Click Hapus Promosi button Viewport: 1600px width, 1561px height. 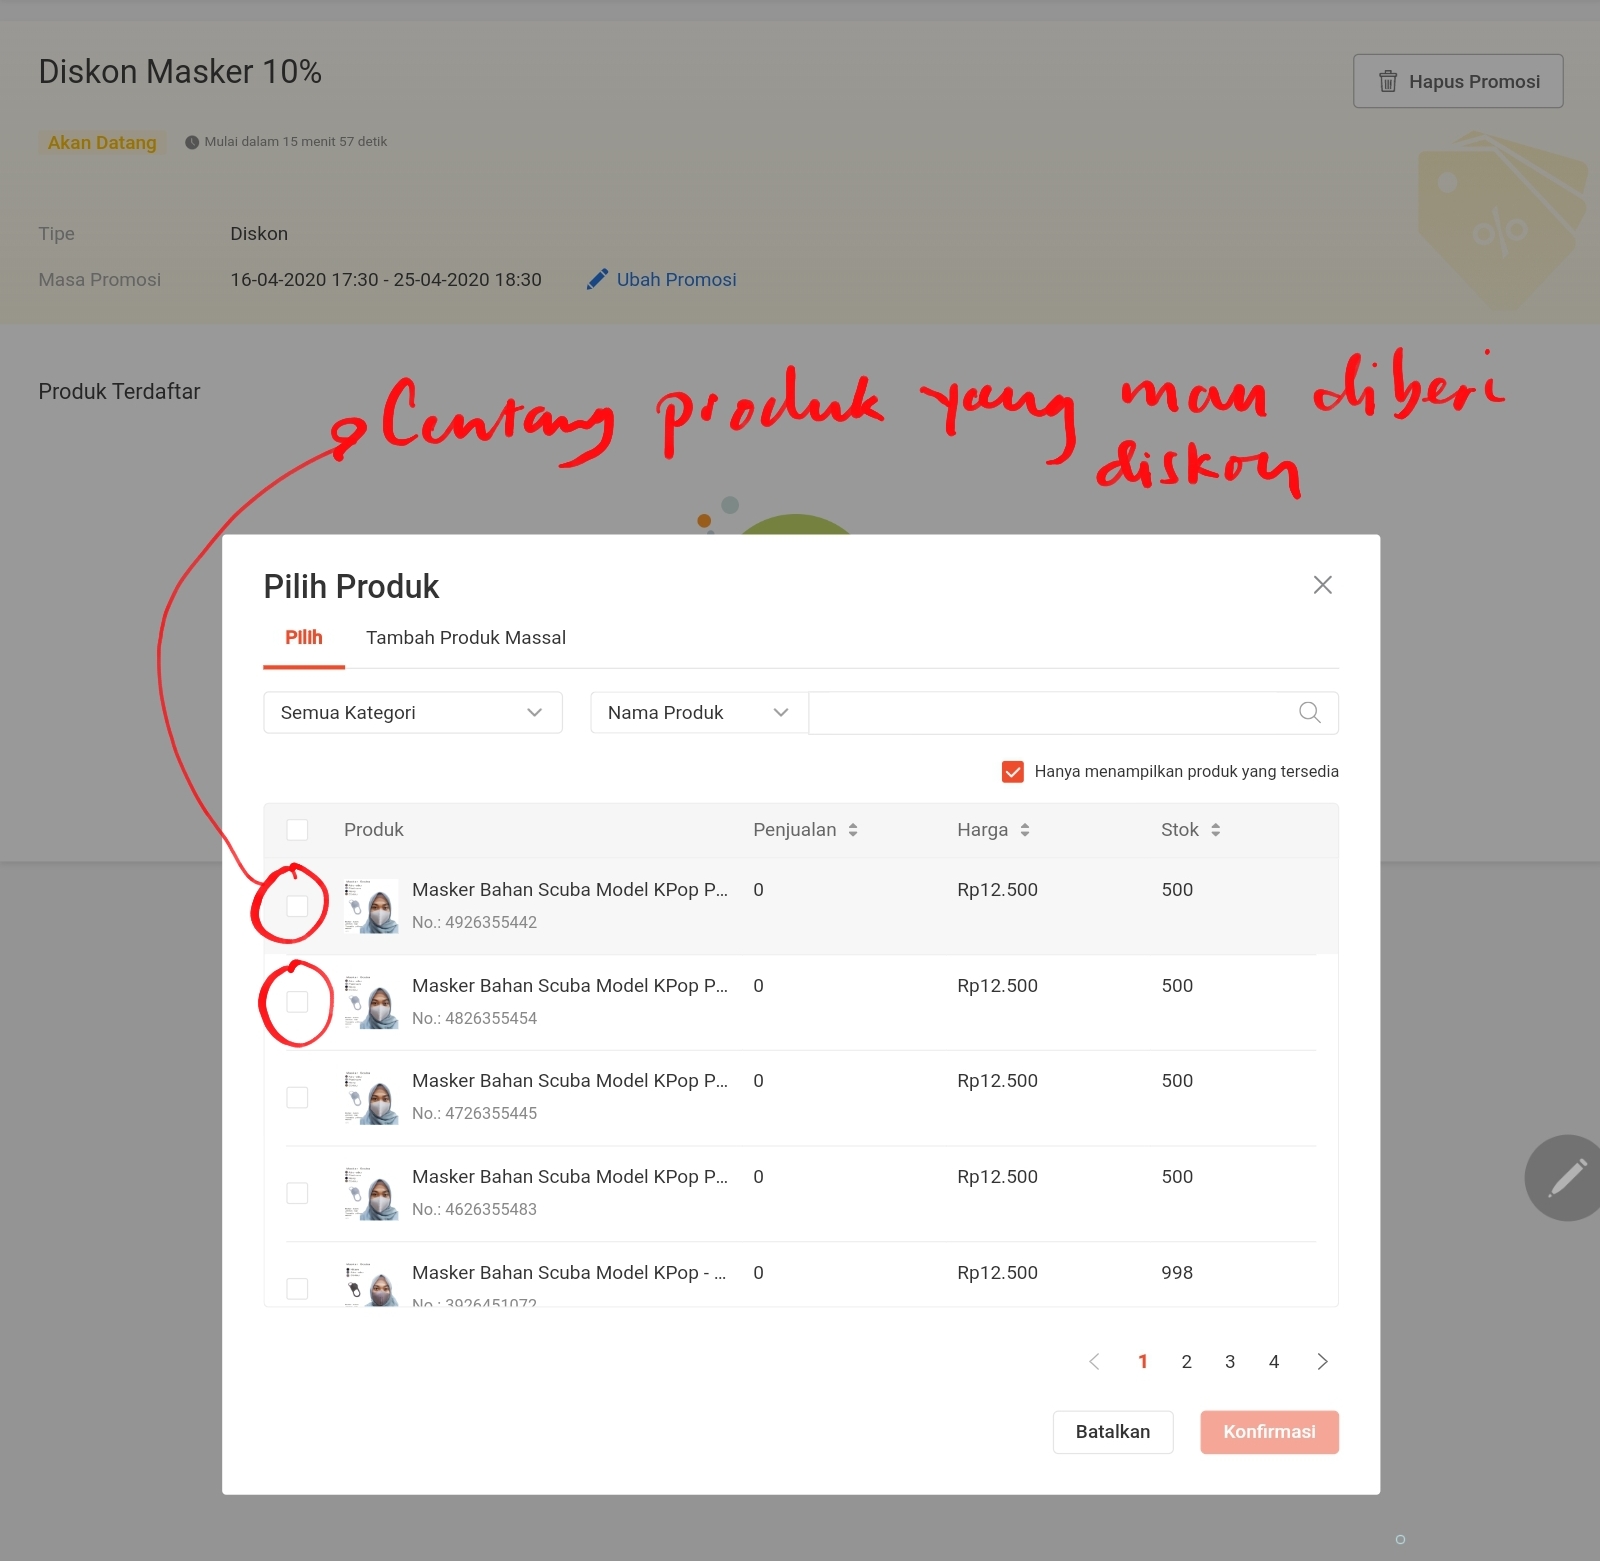point(1458,81)
